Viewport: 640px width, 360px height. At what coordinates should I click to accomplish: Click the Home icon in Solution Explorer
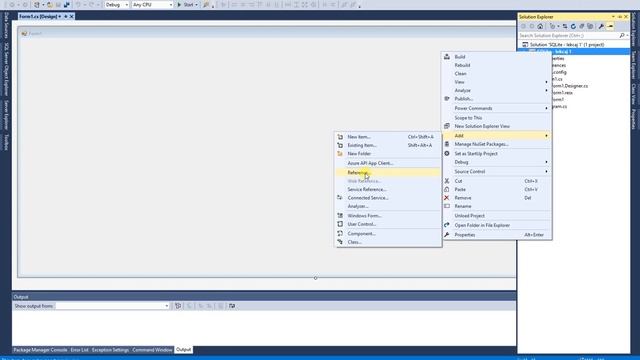(540, 26)
